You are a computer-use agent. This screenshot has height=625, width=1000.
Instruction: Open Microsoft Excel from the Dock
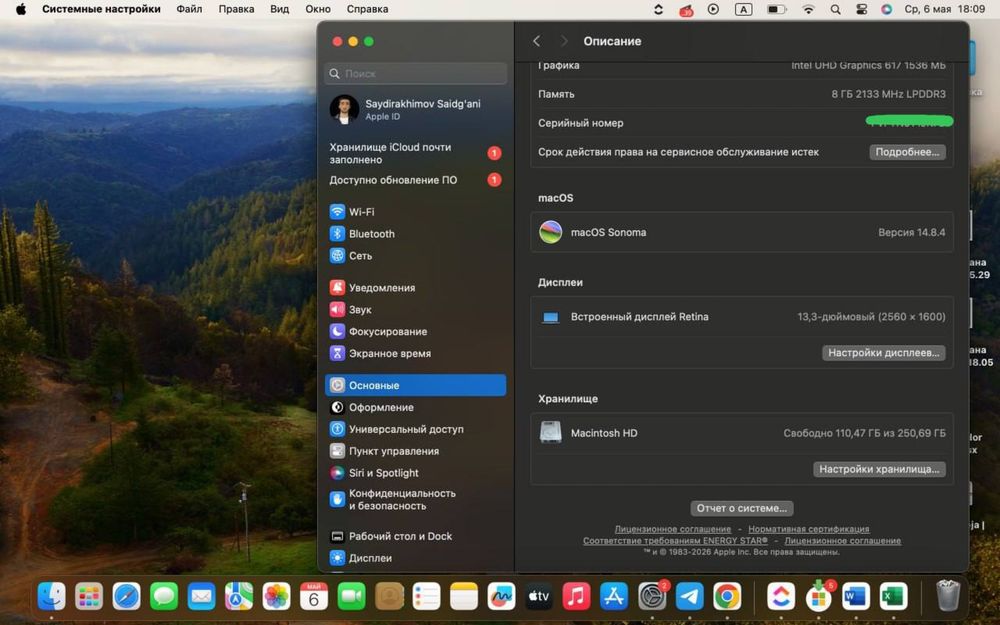(893, 597)
